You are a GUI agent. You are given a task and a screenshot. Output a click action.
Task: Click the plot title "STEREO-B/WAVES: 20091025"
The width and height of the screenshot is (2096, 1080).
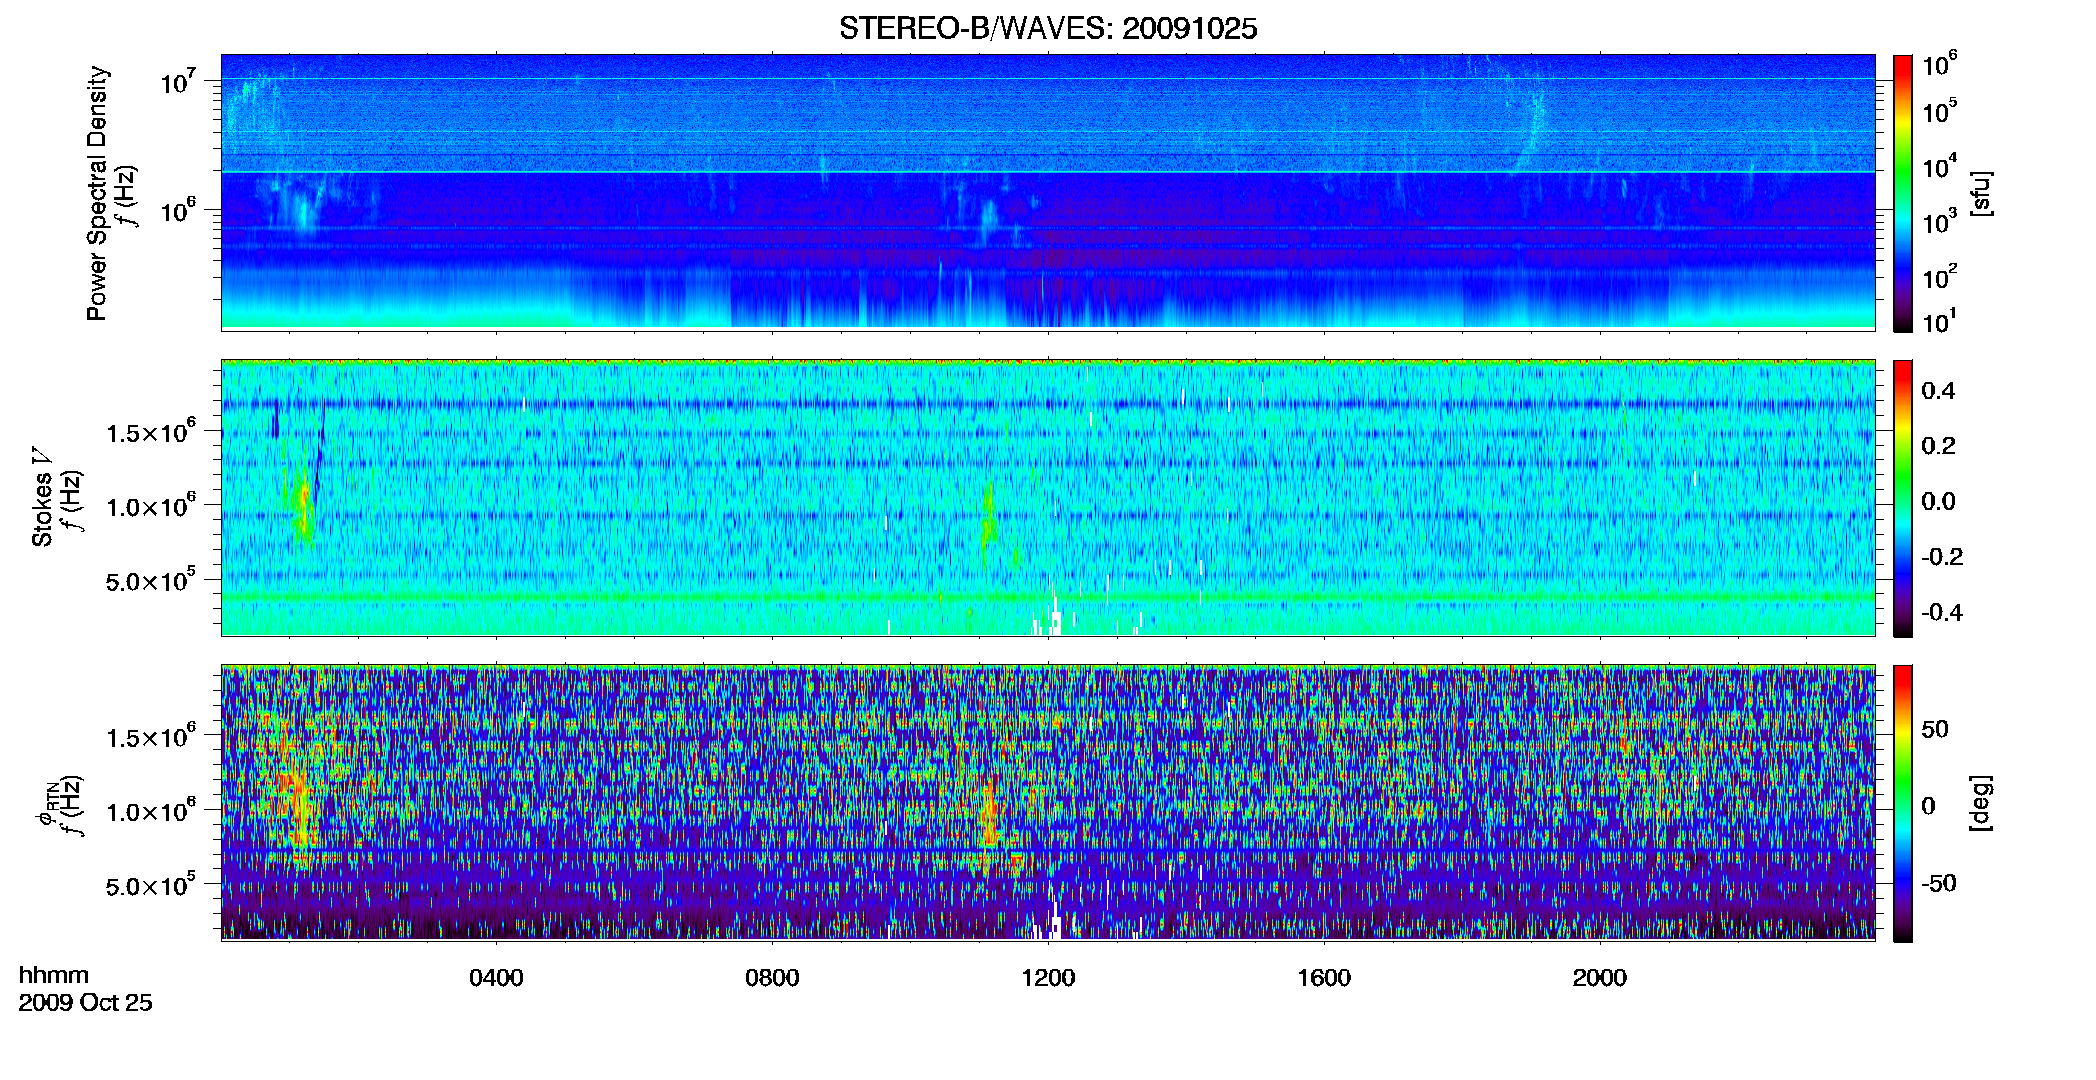pos(1048,28)
